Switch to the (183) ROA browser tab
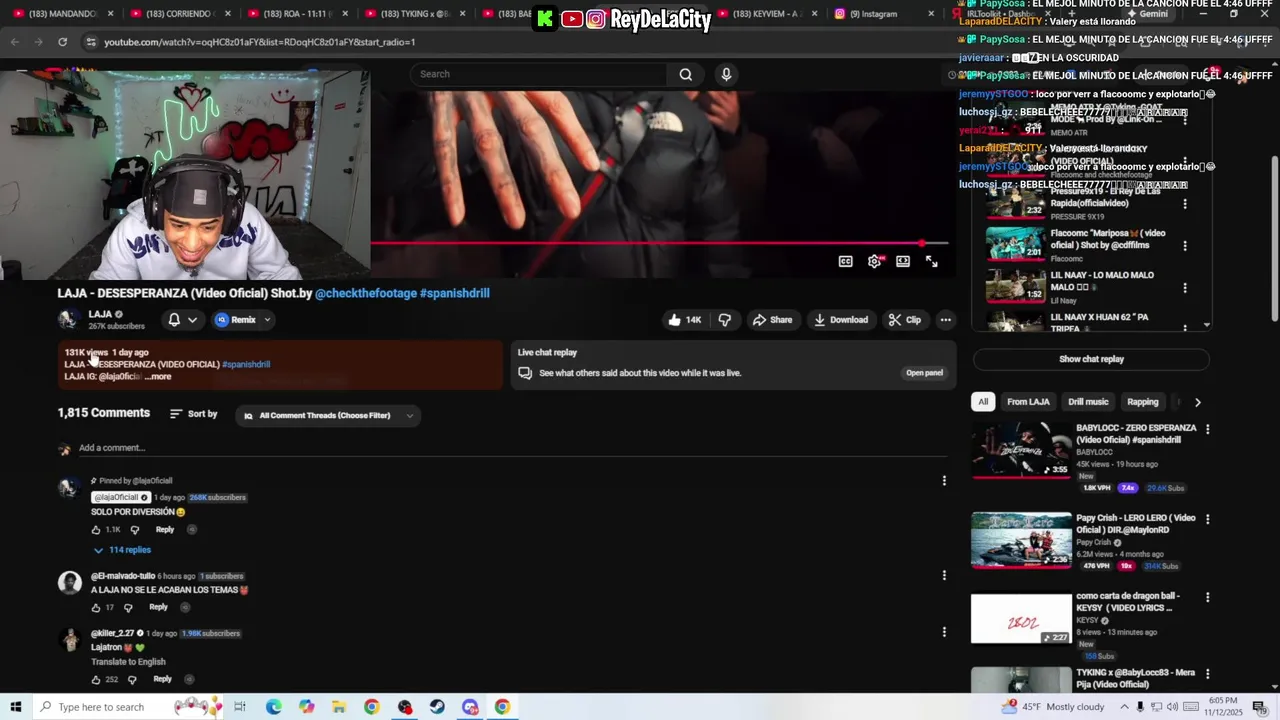Screen dimensions: 1280x720 click(x=296, y=14)
